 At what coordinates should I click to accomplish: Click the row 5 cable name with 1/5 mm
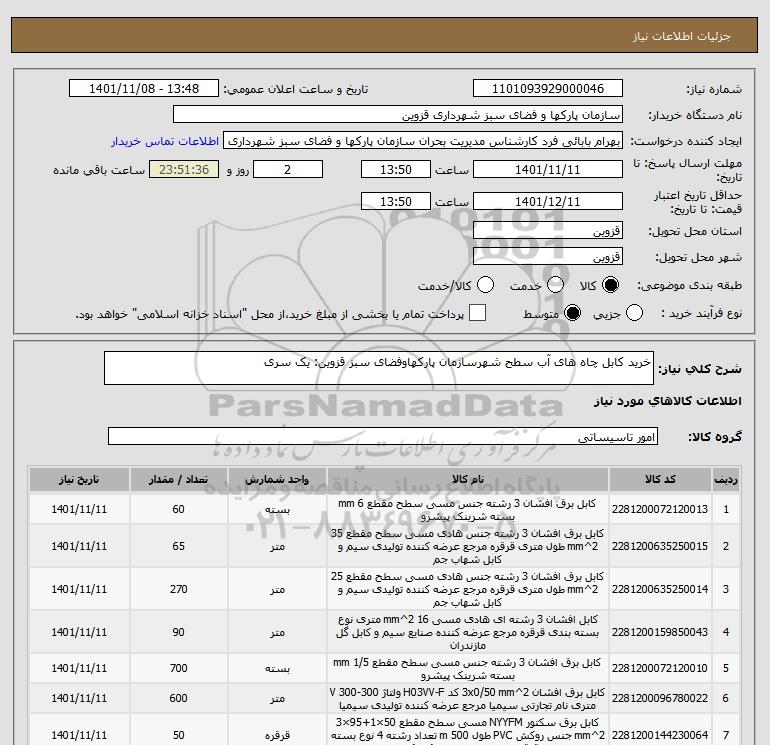pos(467,669)
